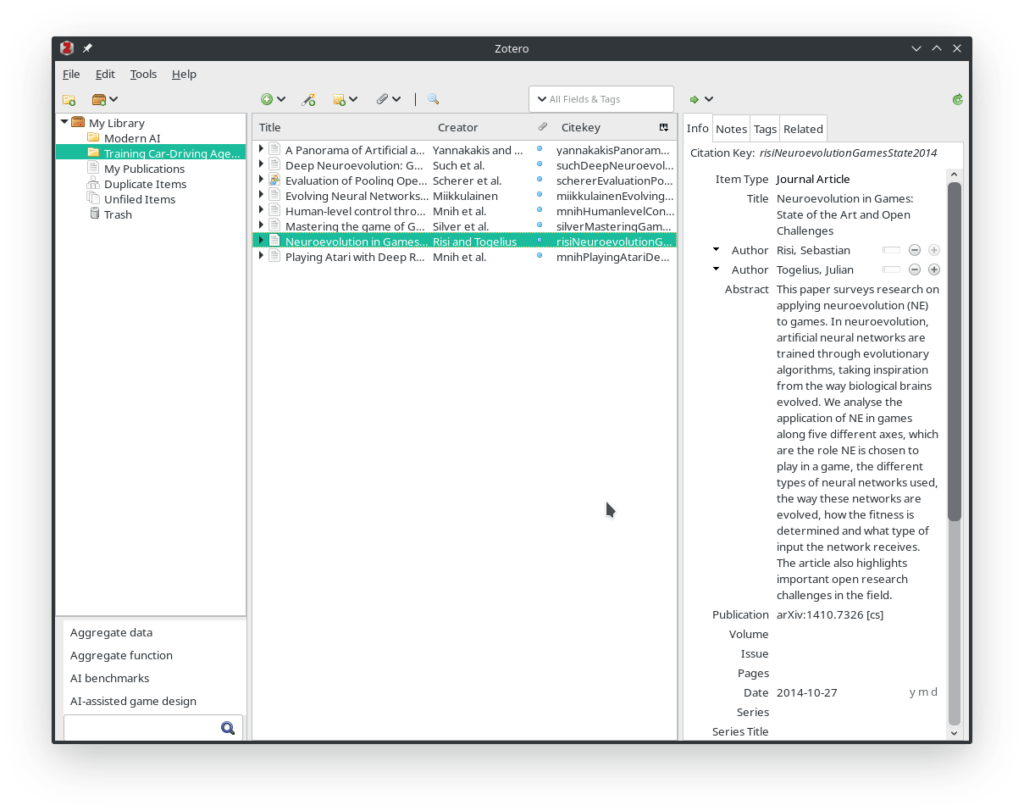
Task: Switch to the Info tab
Action: click(697, 129)
